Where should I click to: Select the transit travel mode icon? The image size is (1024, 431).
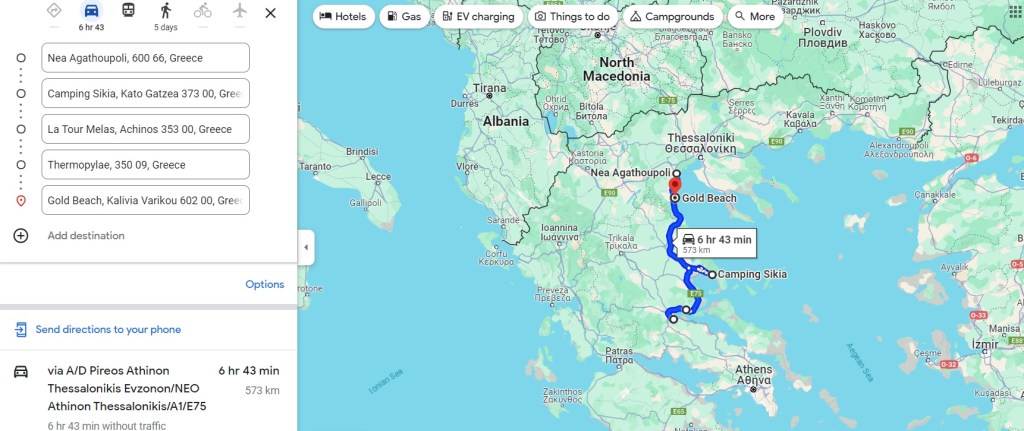tap(129, 10)
